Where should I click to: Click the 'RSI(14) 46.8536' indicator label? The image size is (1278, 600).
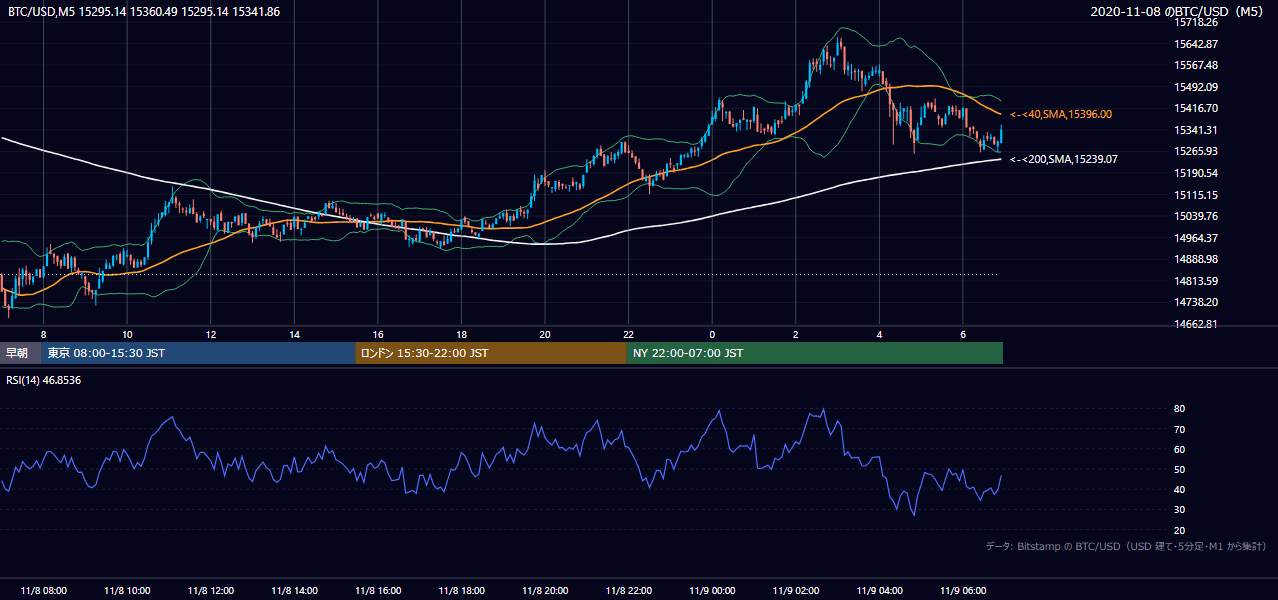click(44, 380)
